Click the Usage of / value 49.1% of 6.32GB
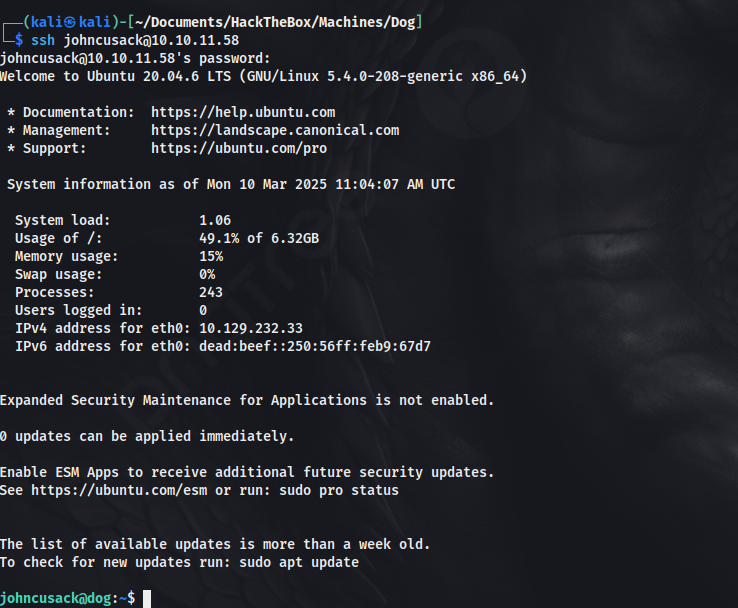This screenshot has height=608, width=738. (259, 239)
